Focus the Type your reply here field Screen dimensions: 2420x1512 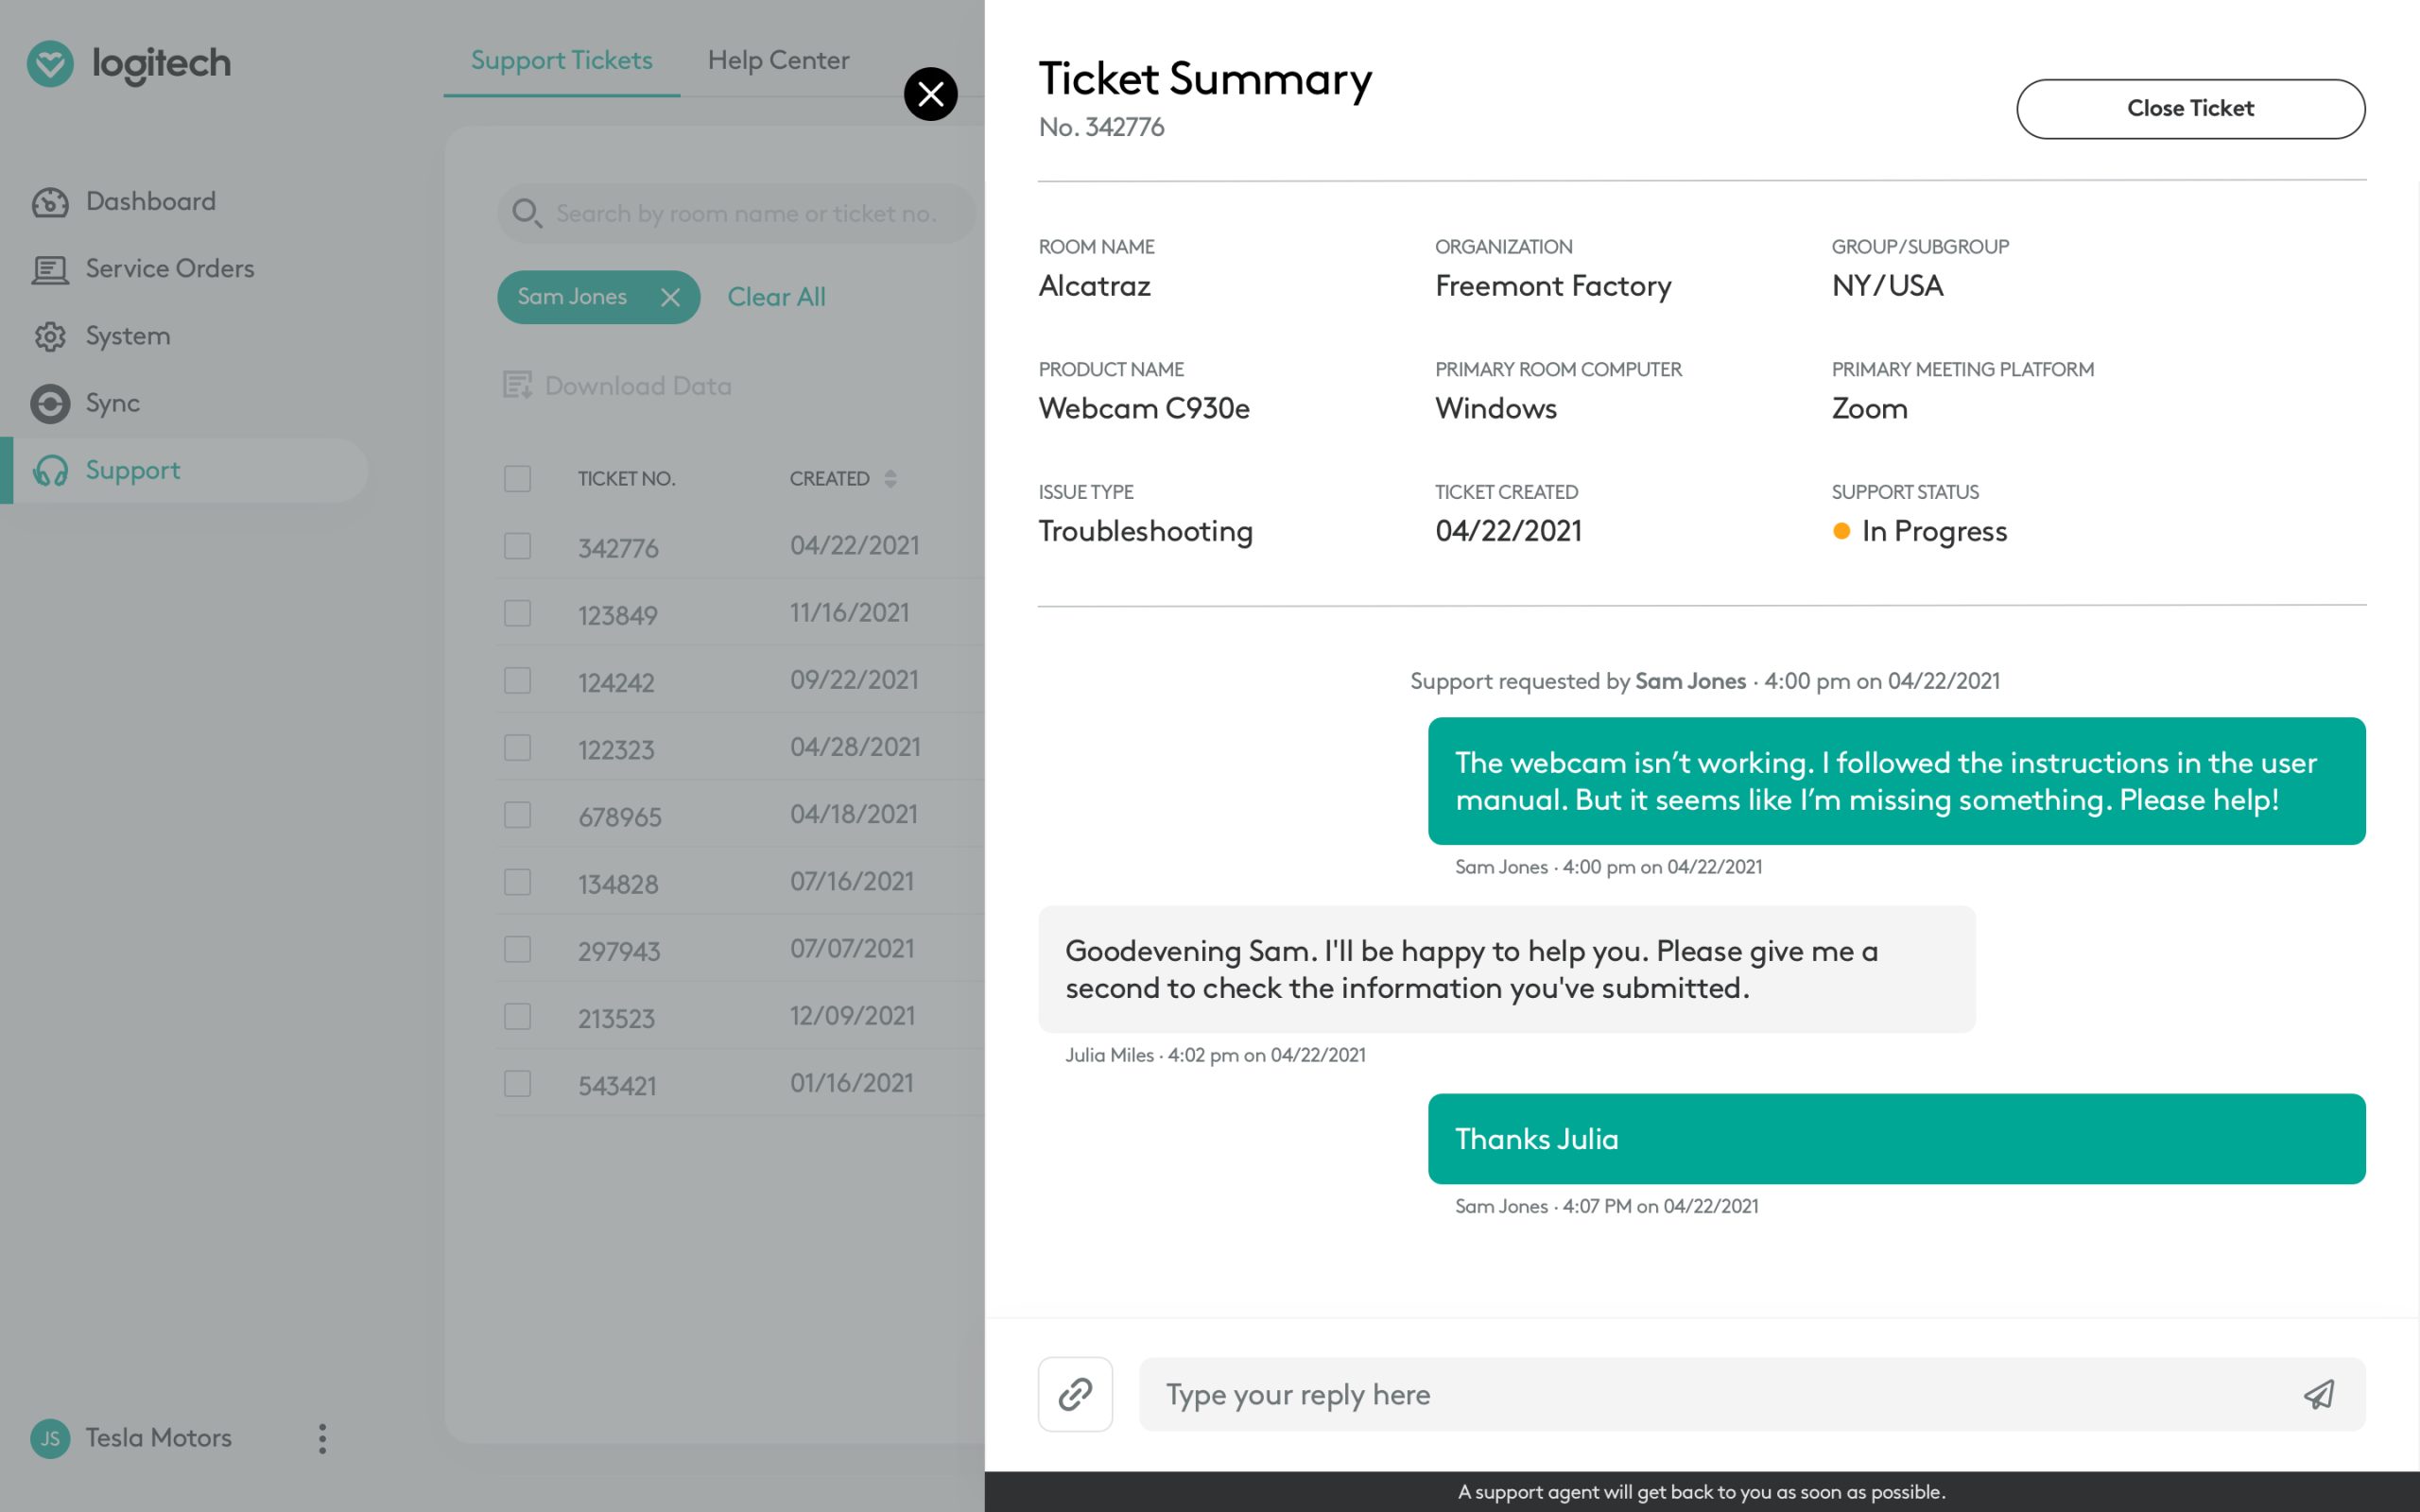1720,1394
